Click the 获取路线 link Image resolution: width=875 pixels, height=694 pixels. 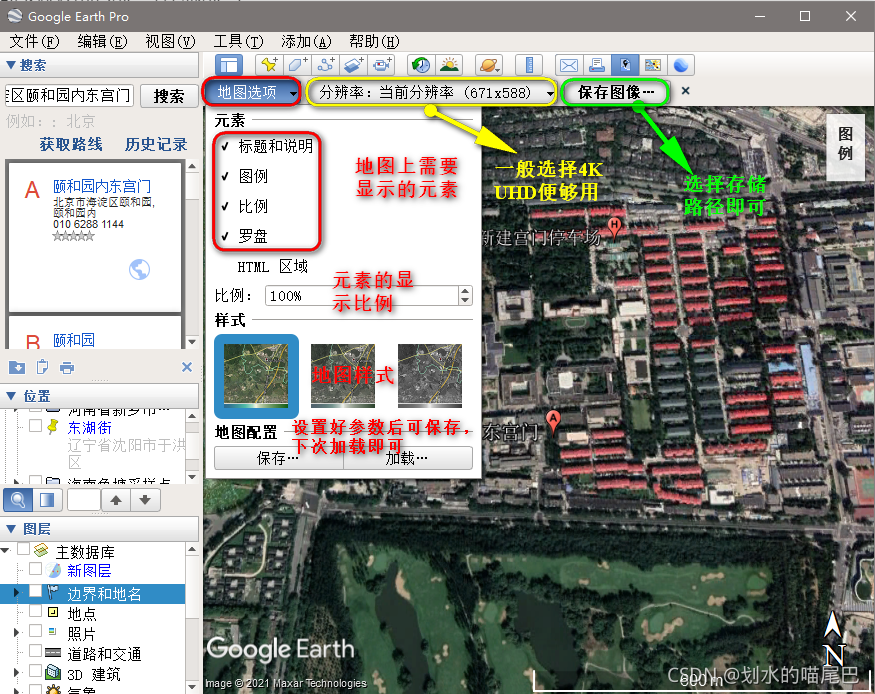[x=71, y=144]
